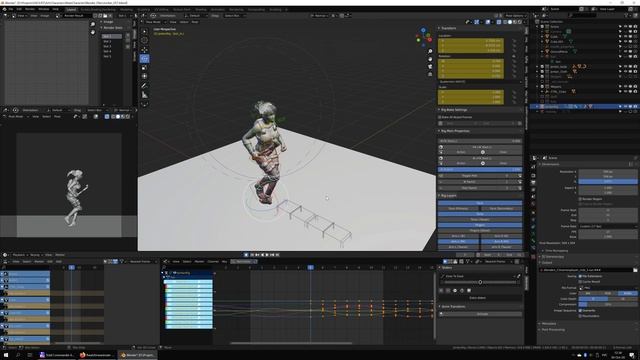Screen dimensions: 640x360
Task: Select the Transform tool in viewport toolbar
Action: [x=144, y=76]
